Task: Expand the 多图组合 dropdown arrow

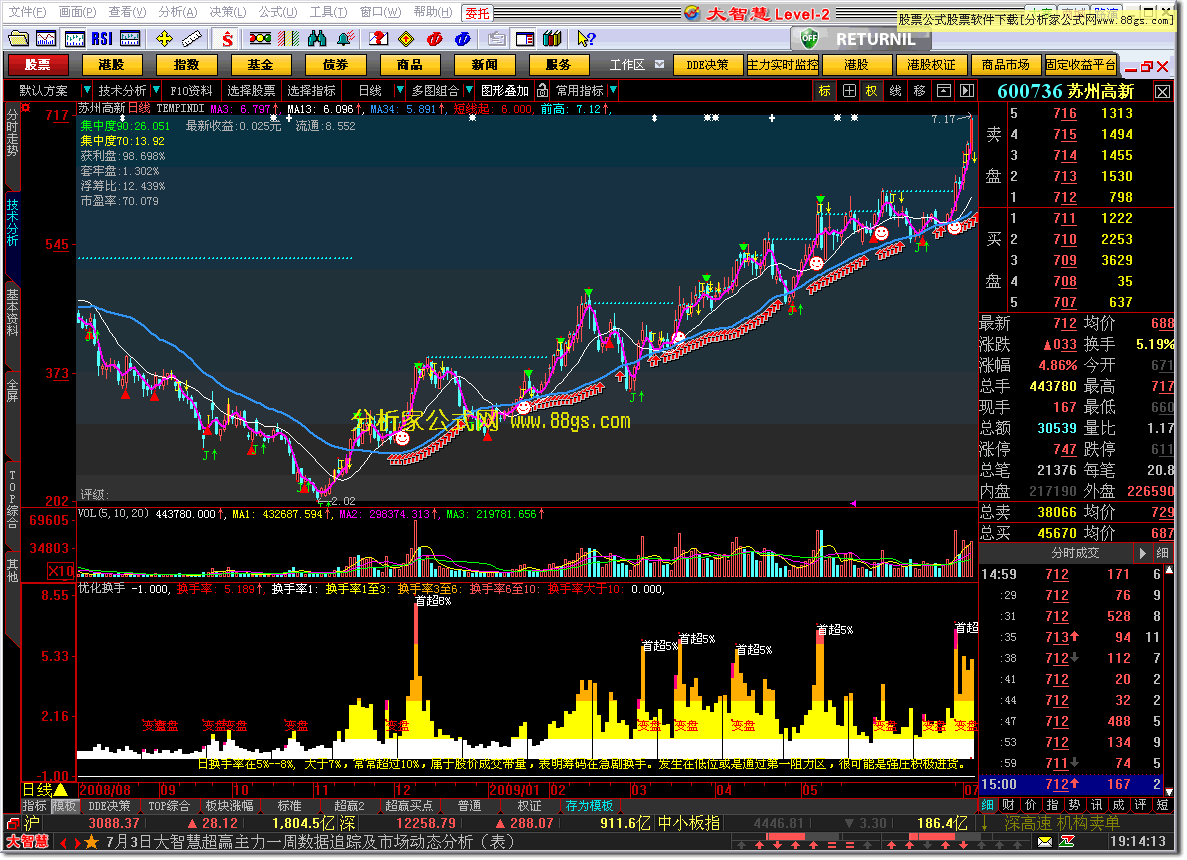Action: click(469, 90)
